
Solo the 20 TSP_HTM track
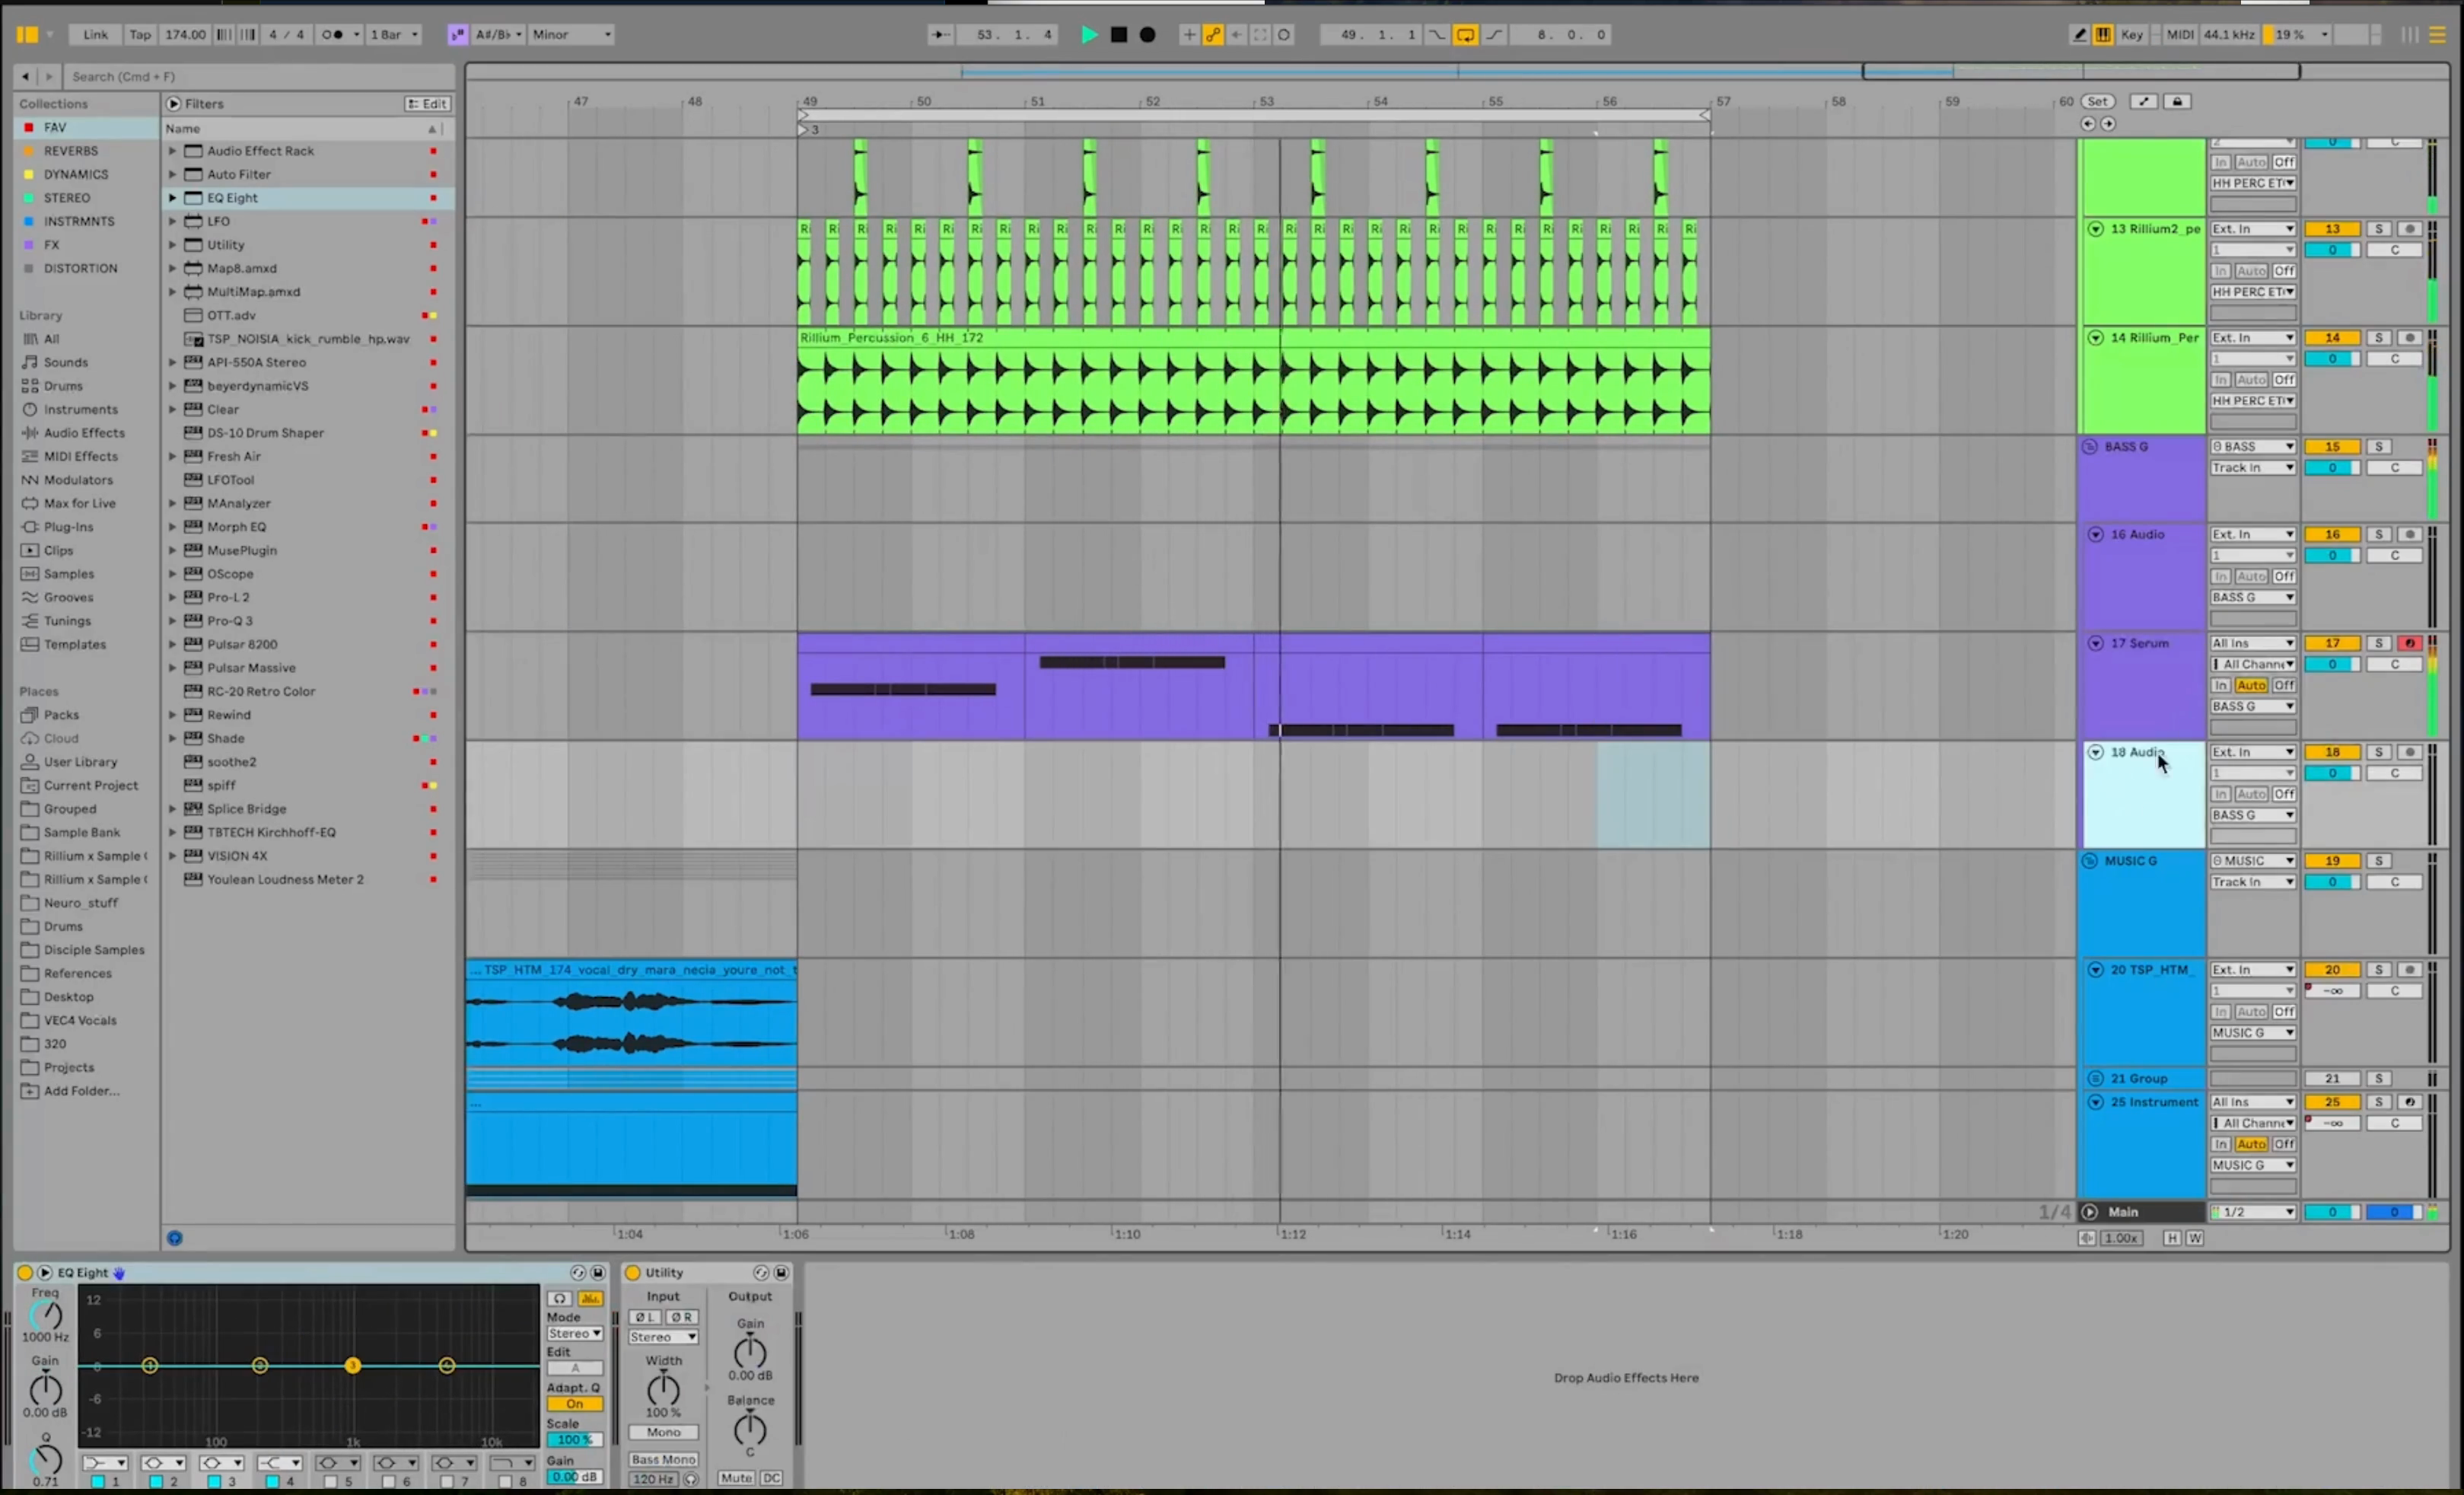(2379, 970)
